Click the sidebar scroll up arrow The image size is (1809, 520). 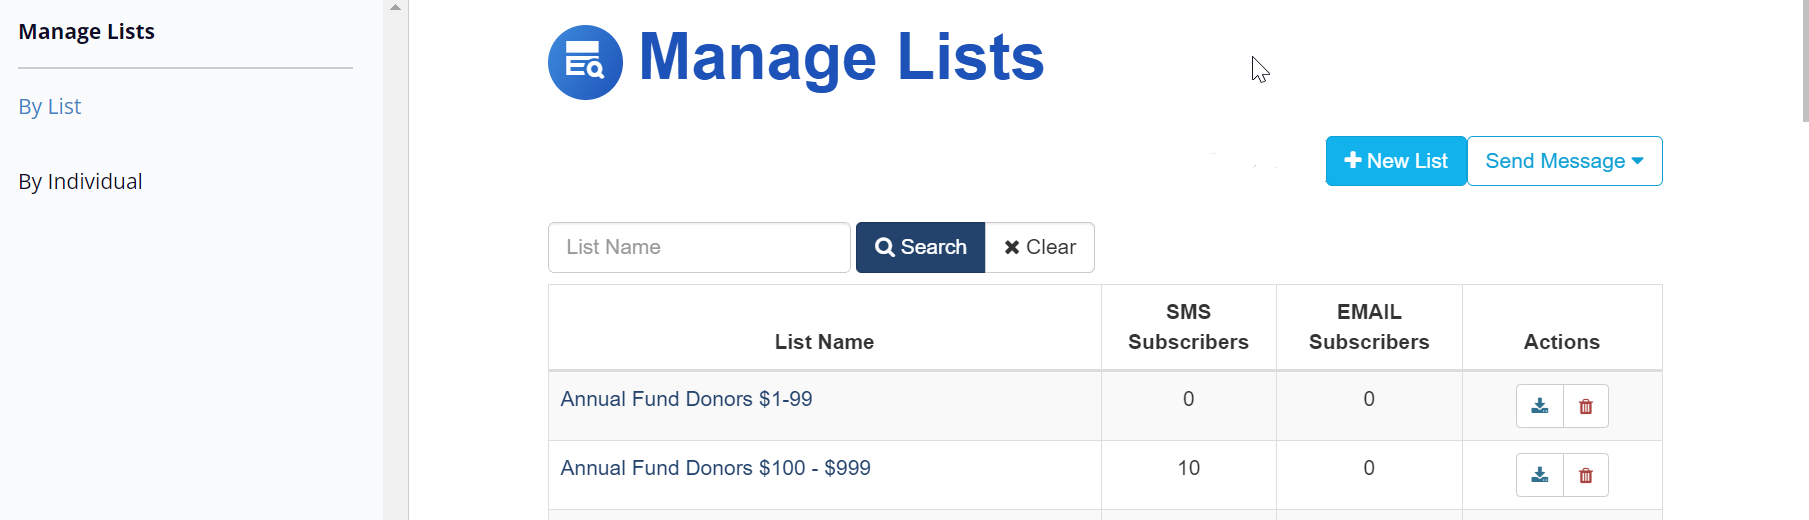point(395,7)
